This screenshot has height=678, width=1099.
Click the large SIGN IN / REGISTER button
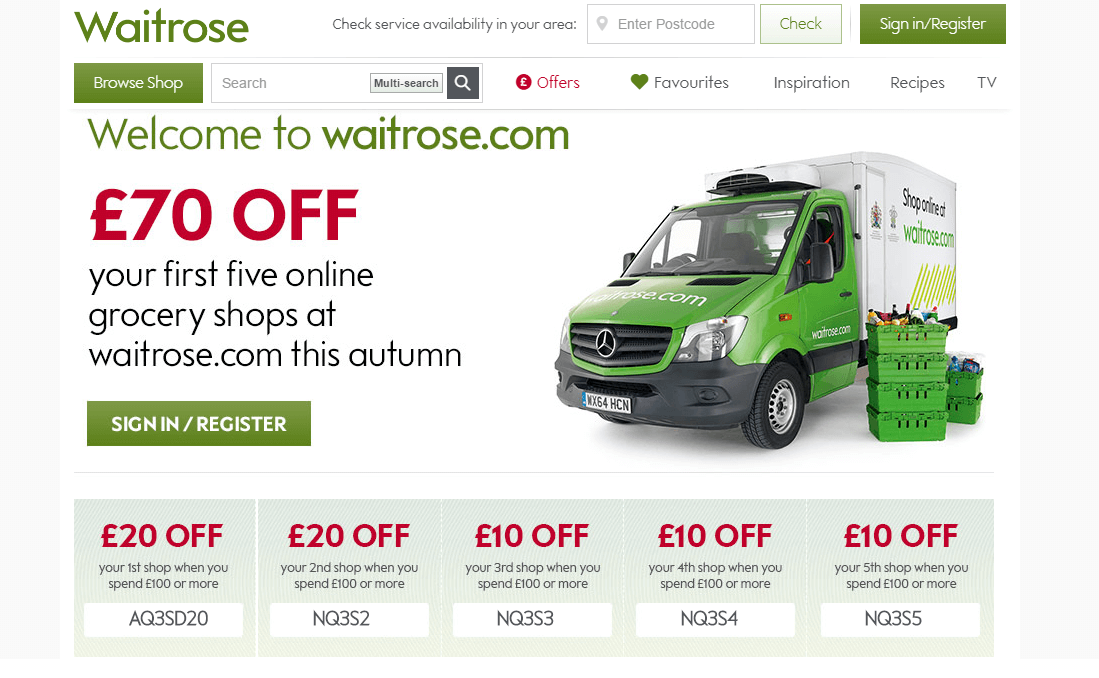tap(199, 423)
